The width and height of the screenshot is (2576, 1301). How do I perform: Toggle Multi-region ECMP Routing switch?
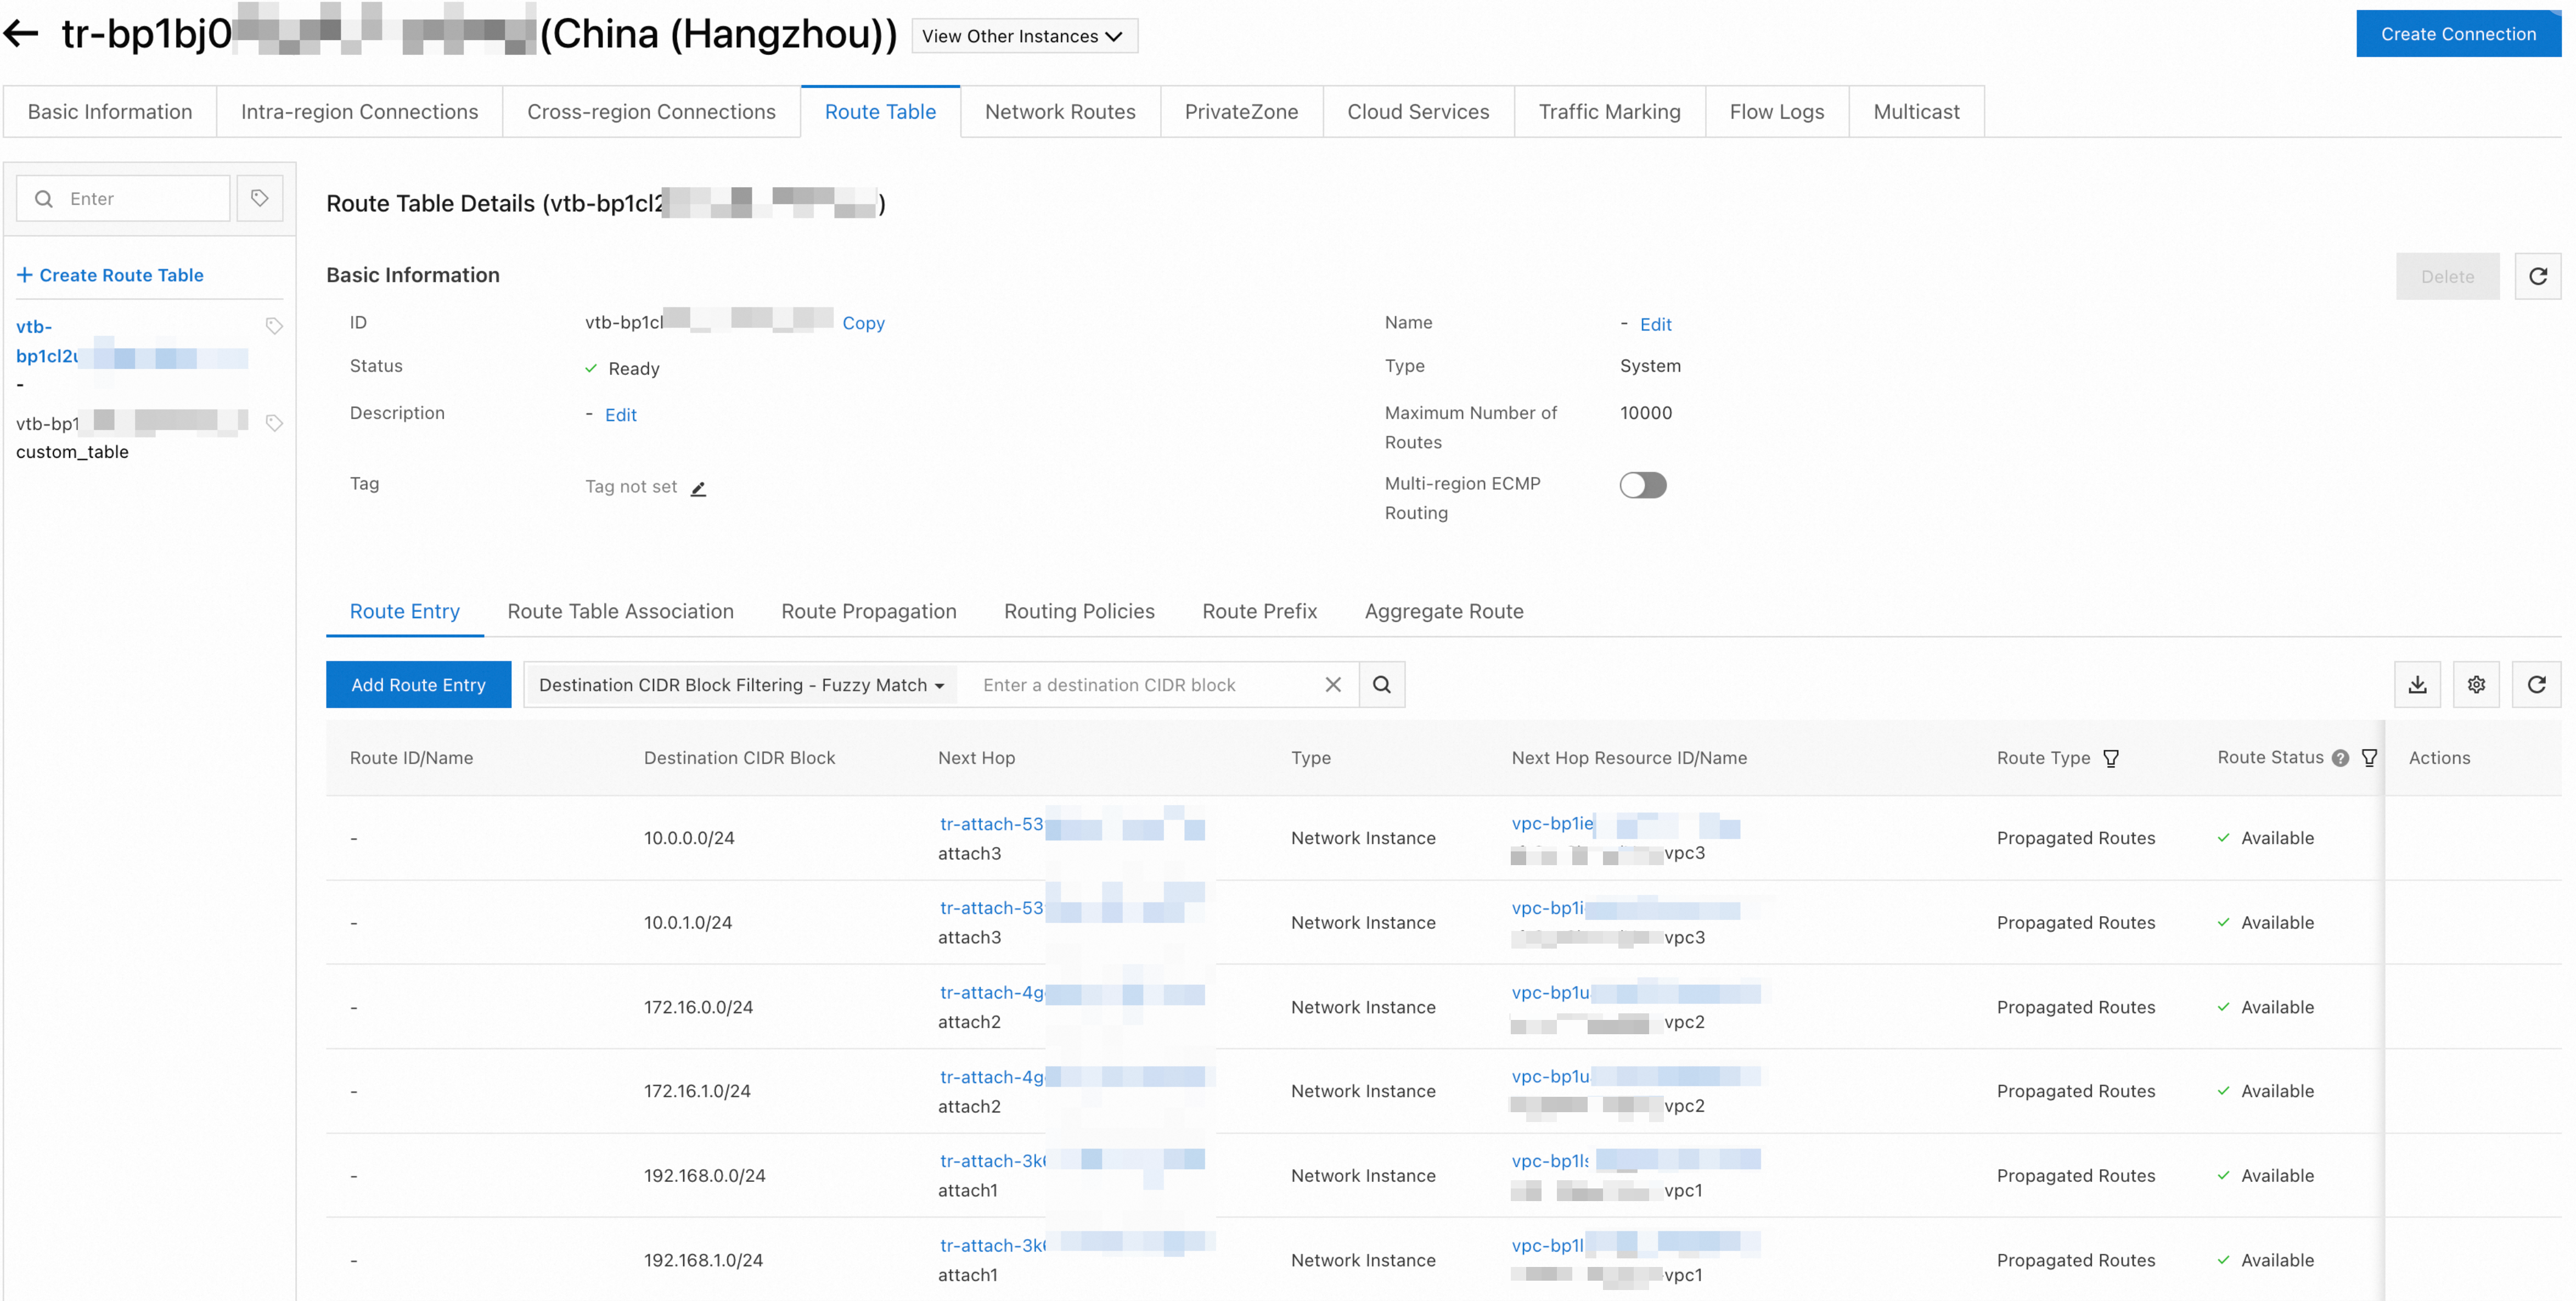pyautogui.click(x=1643, y=485)
